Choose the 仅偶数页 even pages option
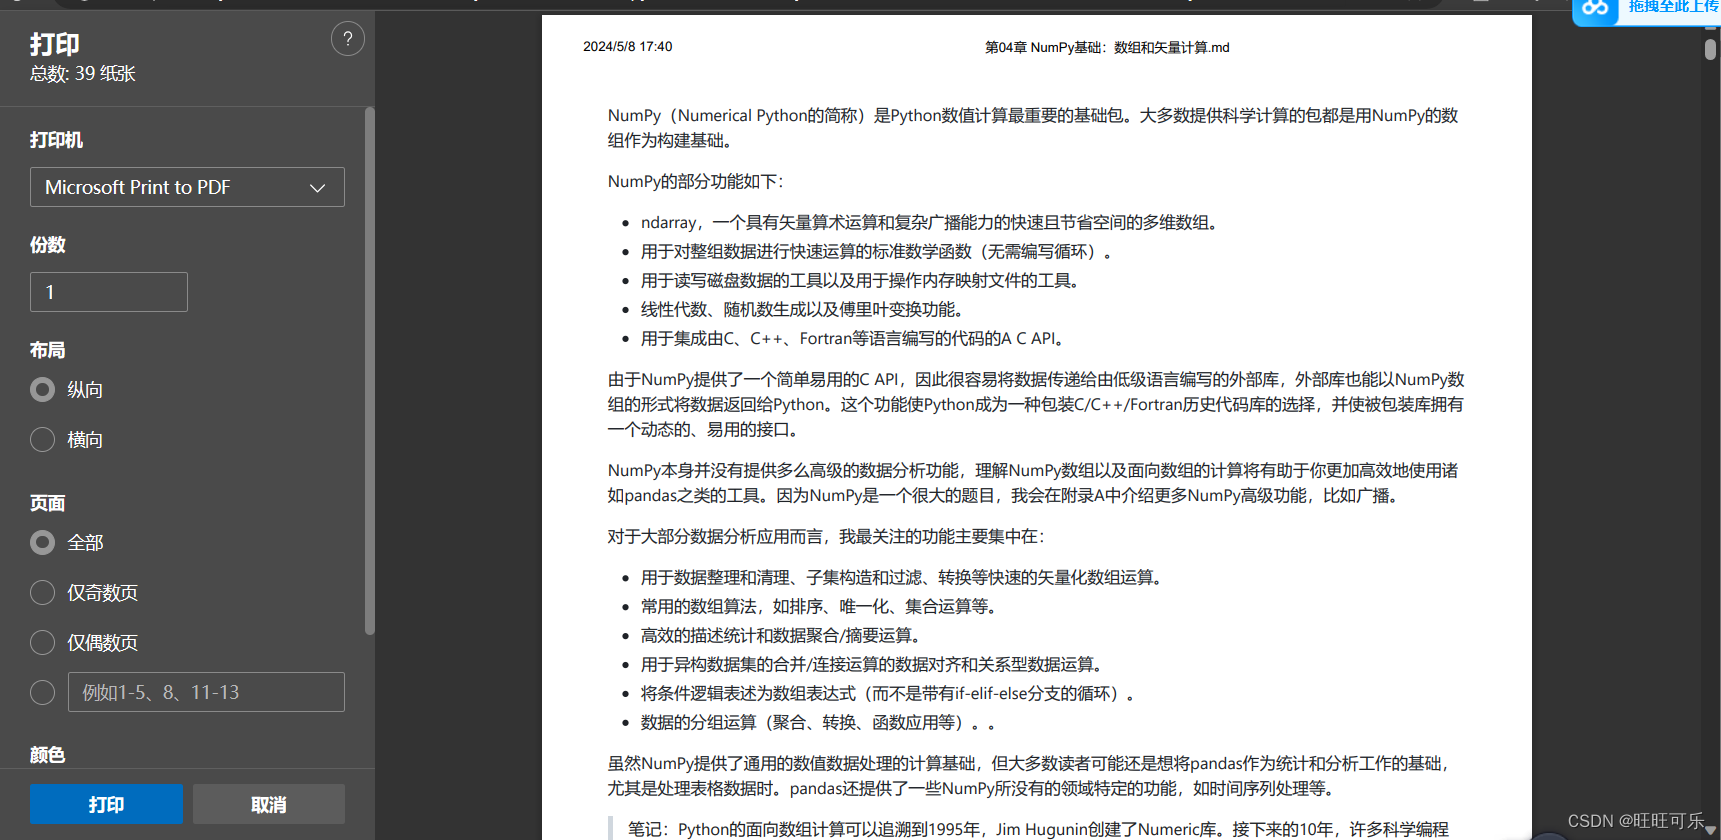1721x840 pixels. (42, 642)
